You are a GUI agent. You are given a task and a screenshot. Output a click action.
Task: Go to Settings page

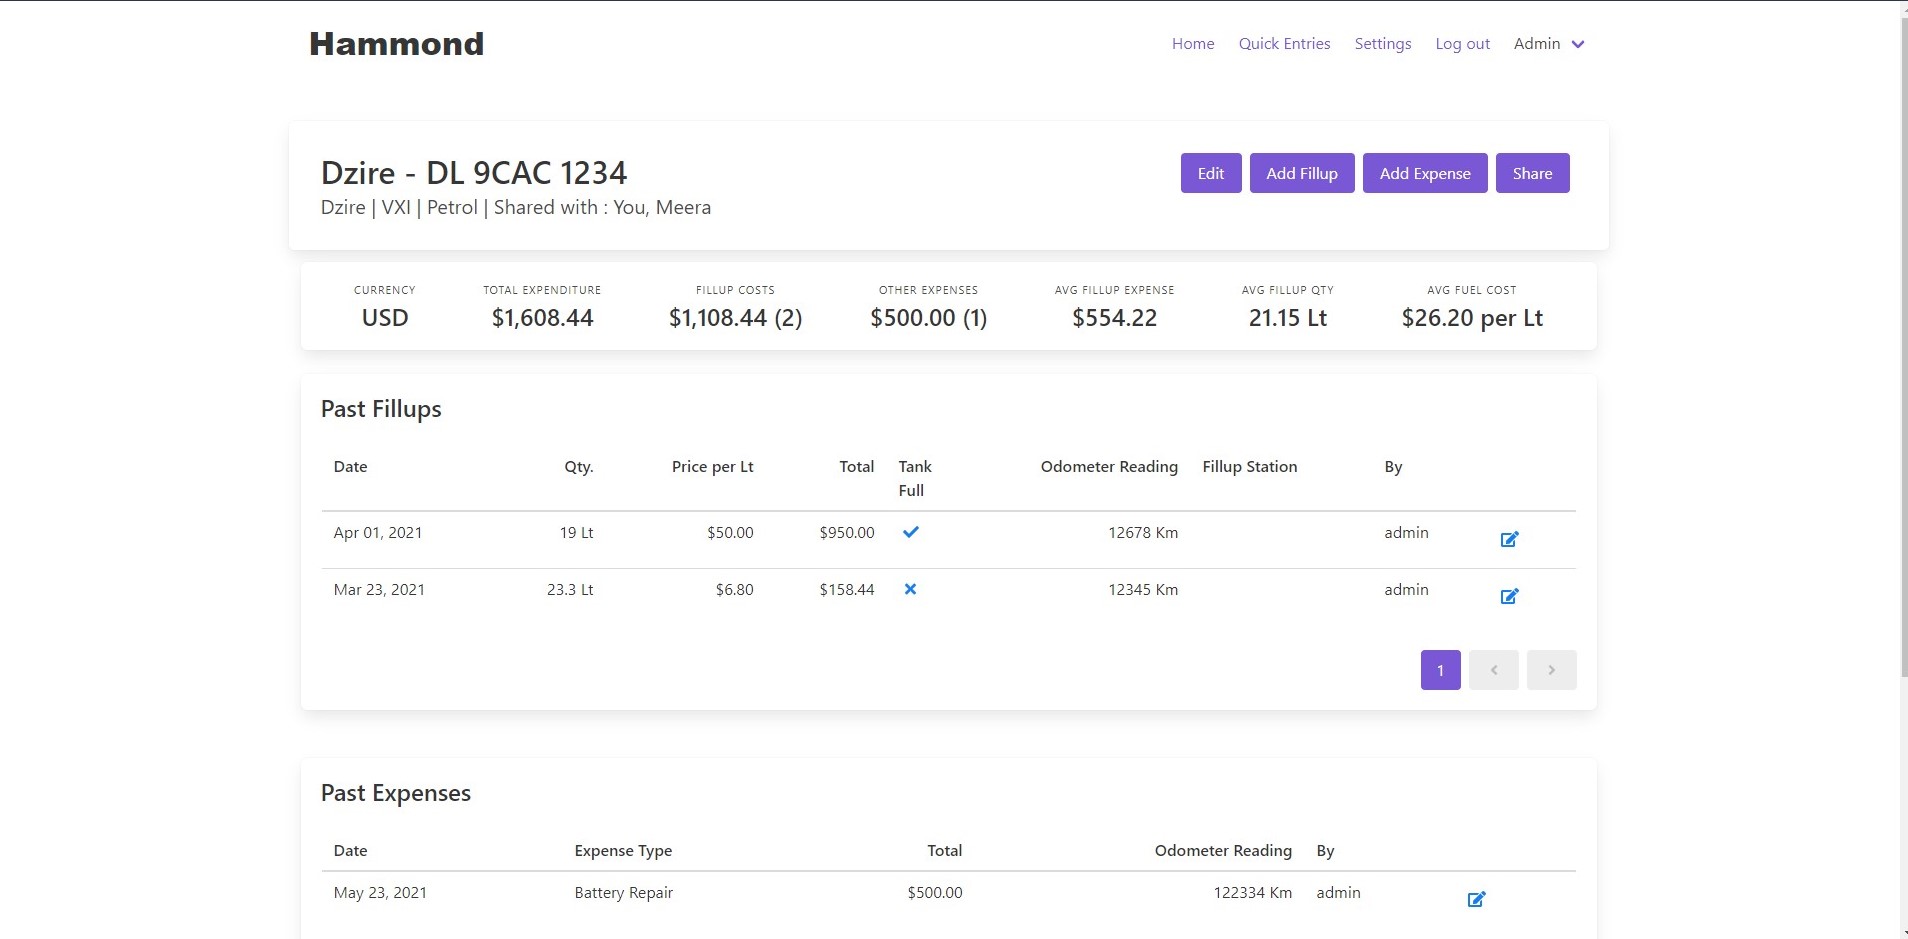click(1382, 44)
